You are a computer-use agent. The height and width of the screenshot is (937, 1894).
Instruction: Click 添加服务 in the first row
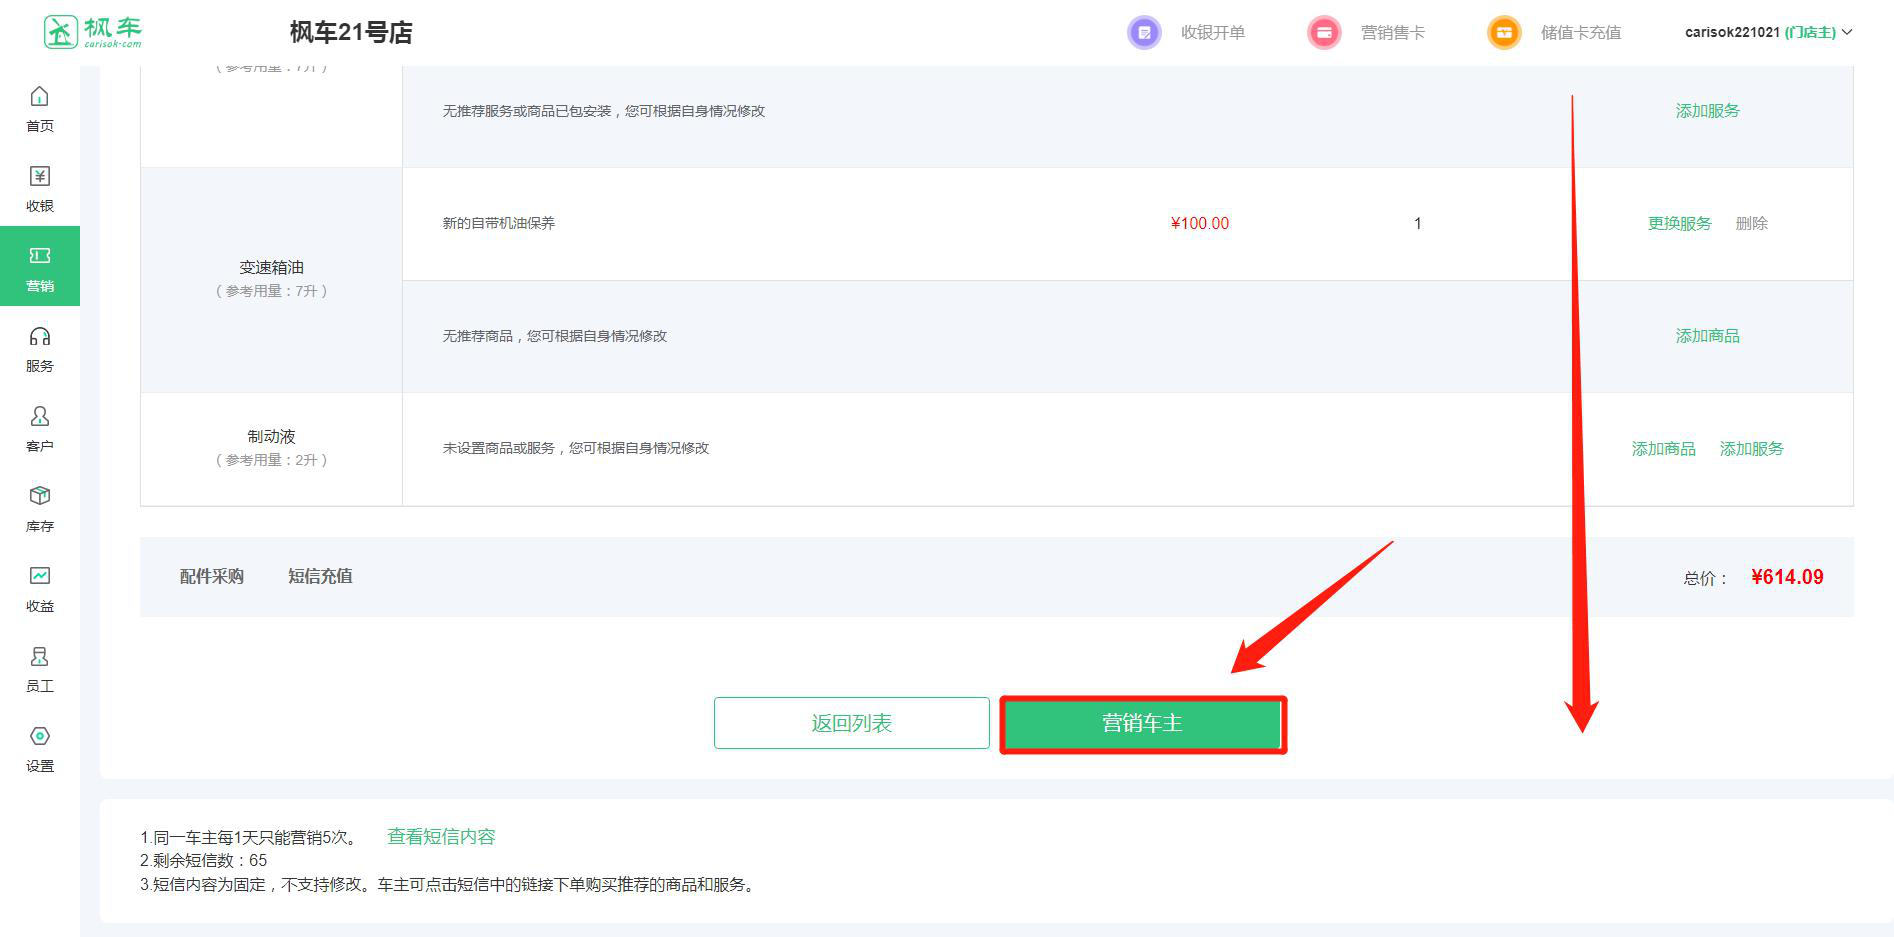point(1708,111)
